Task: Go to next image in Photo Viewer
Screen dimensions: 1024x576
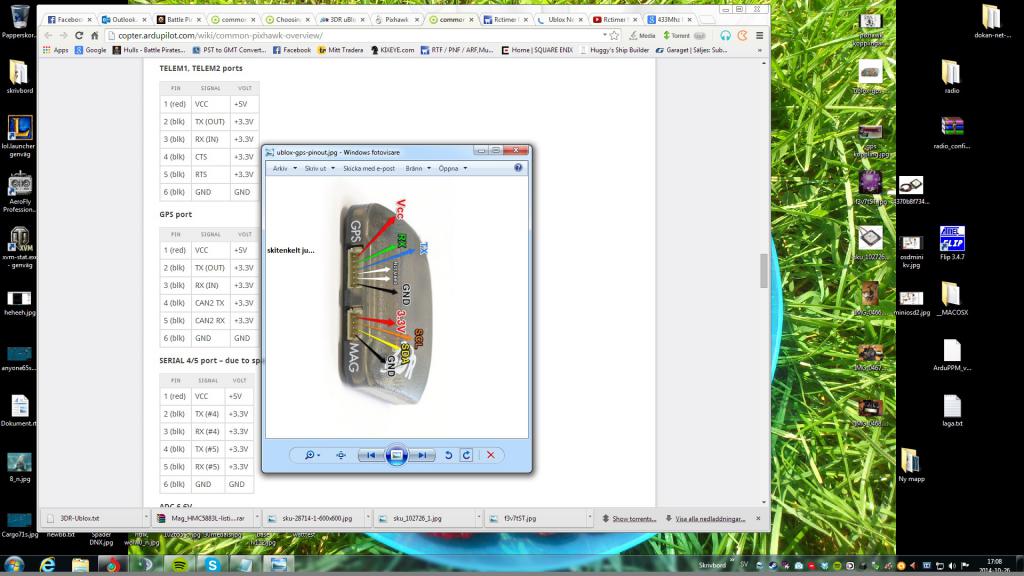Action: coord(422,455)
